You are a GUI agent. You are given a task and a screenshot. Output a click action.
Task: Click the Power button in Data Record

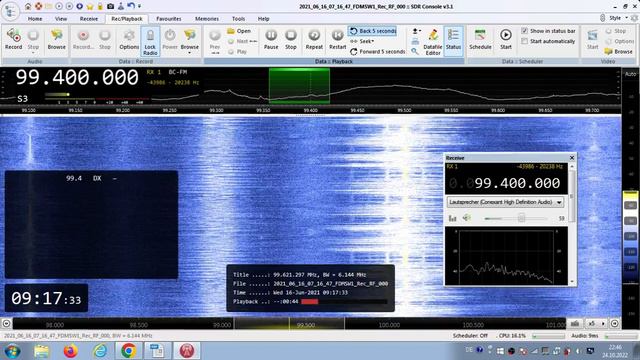click(x=170, y=40)
